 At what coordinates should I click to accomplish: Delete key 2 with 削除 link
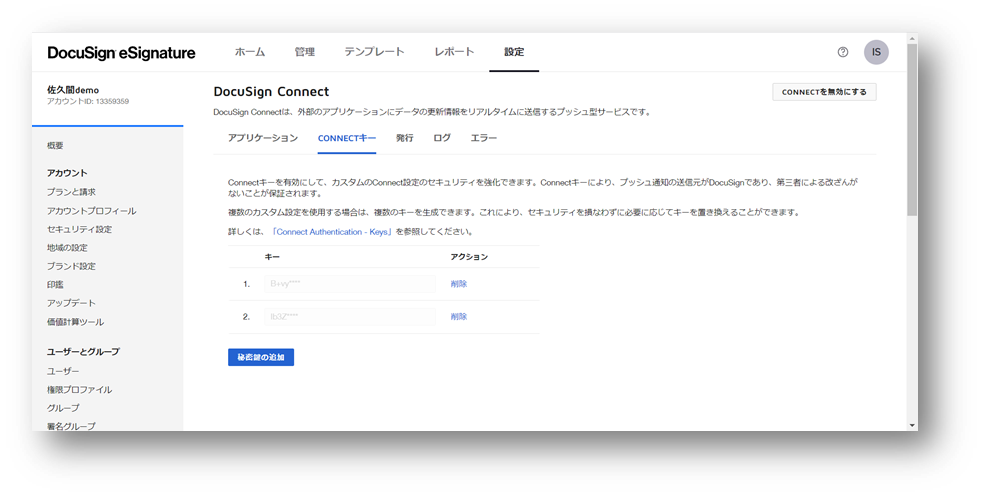pyautogui.click(x=459, y=317)
